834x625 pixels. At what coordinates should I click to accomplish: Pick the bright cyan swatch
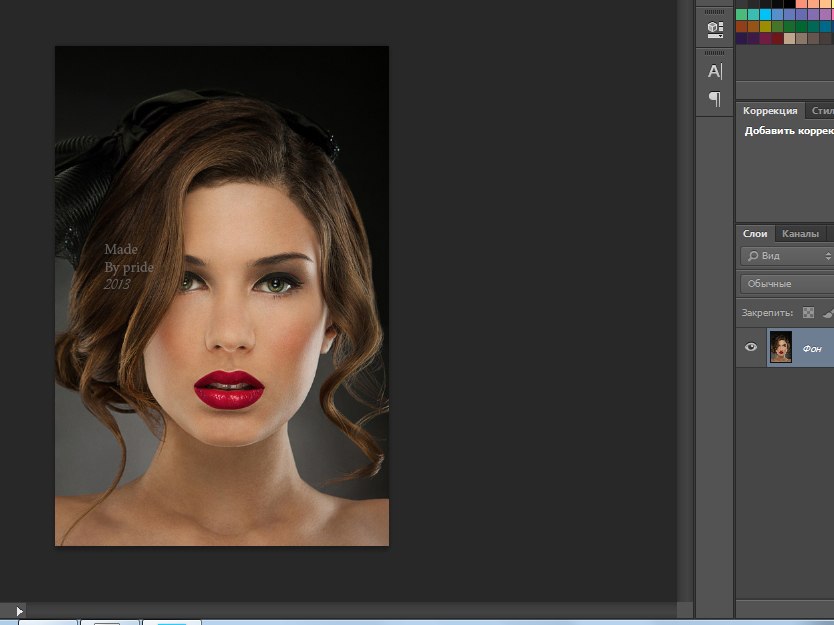pyautogui.click(x=765, y=15)
